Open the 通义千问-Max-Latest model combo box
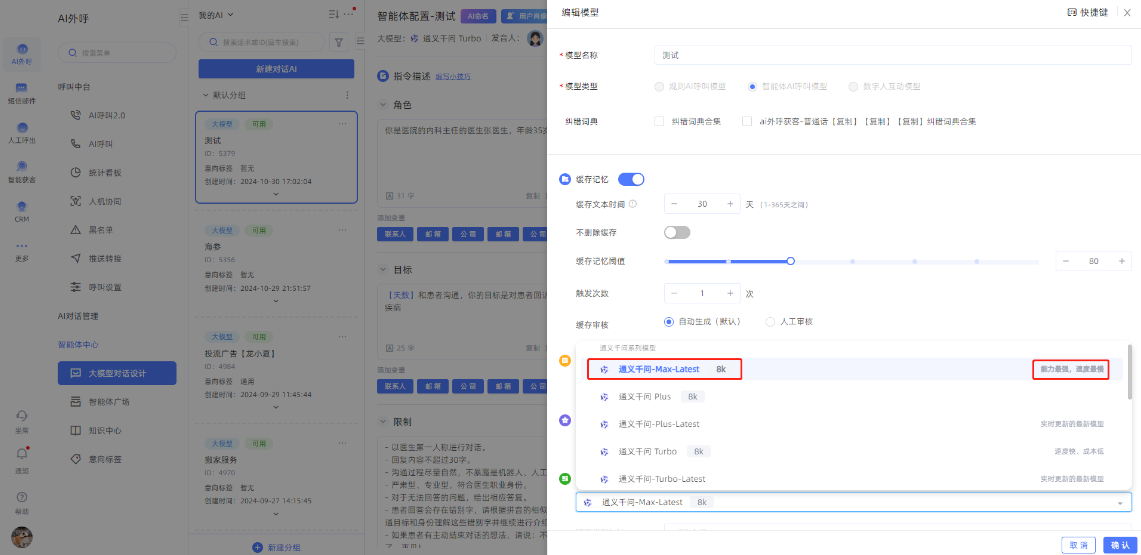Image resolution: width=1141 pixels, height=555 pixels. click(853, 502)
